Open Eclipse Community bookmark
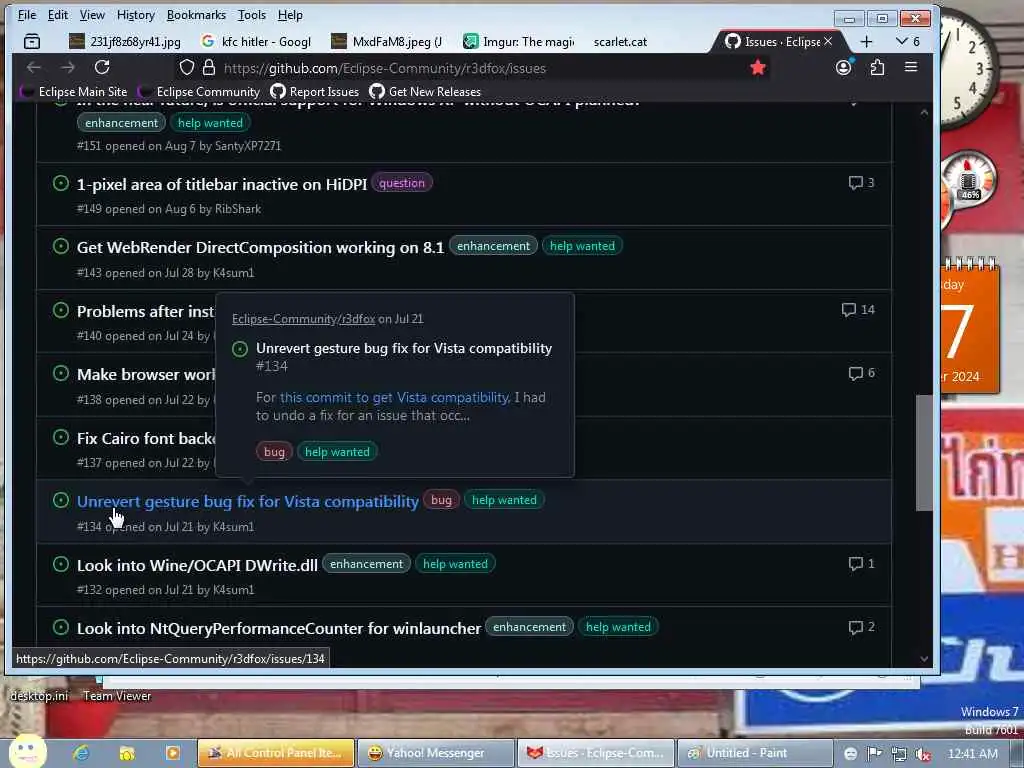 (200, 92)
